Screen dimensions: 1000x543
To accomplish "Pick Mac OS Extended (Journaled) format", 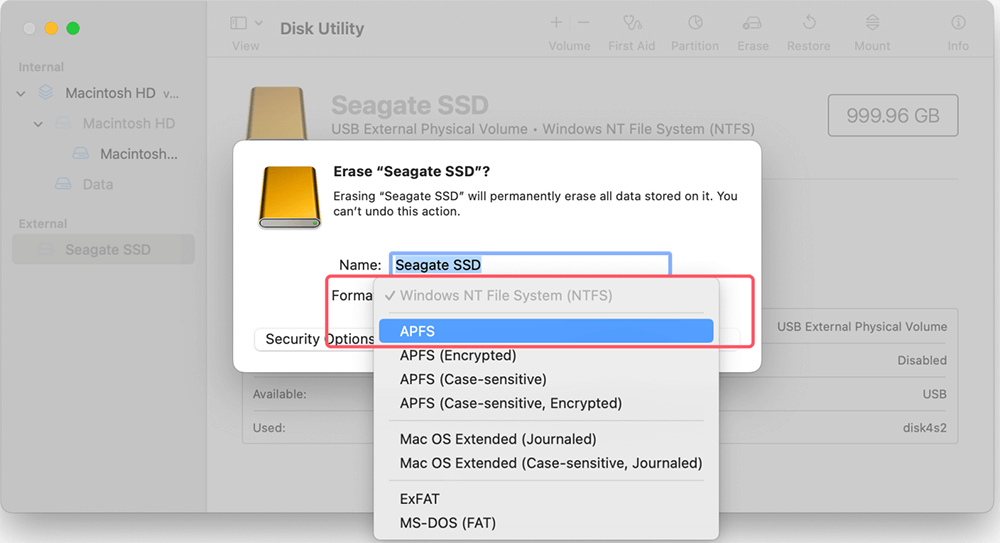I will click(x=497, y=439).
